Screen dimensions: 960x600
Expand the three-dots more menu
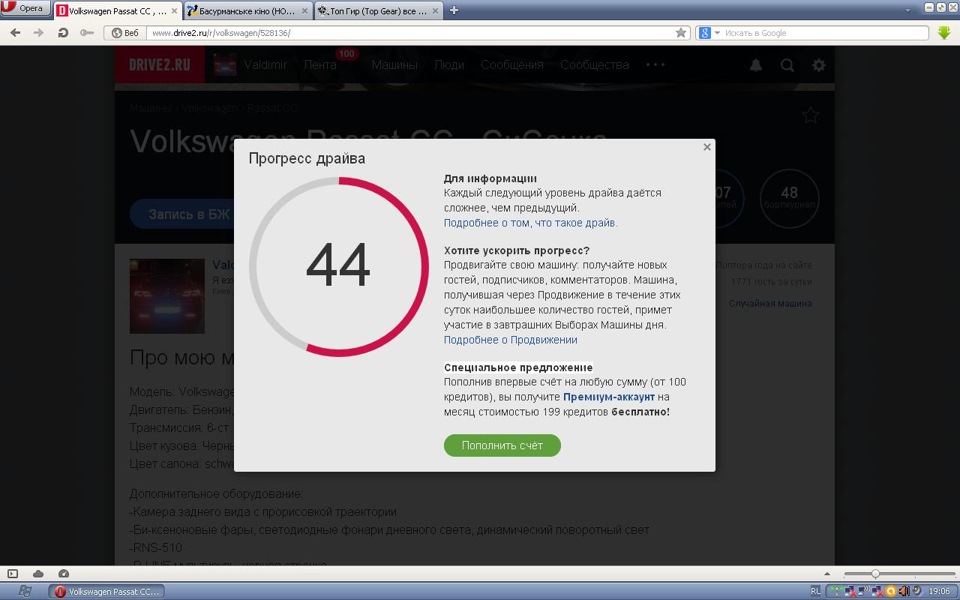(x=655, y=64)
